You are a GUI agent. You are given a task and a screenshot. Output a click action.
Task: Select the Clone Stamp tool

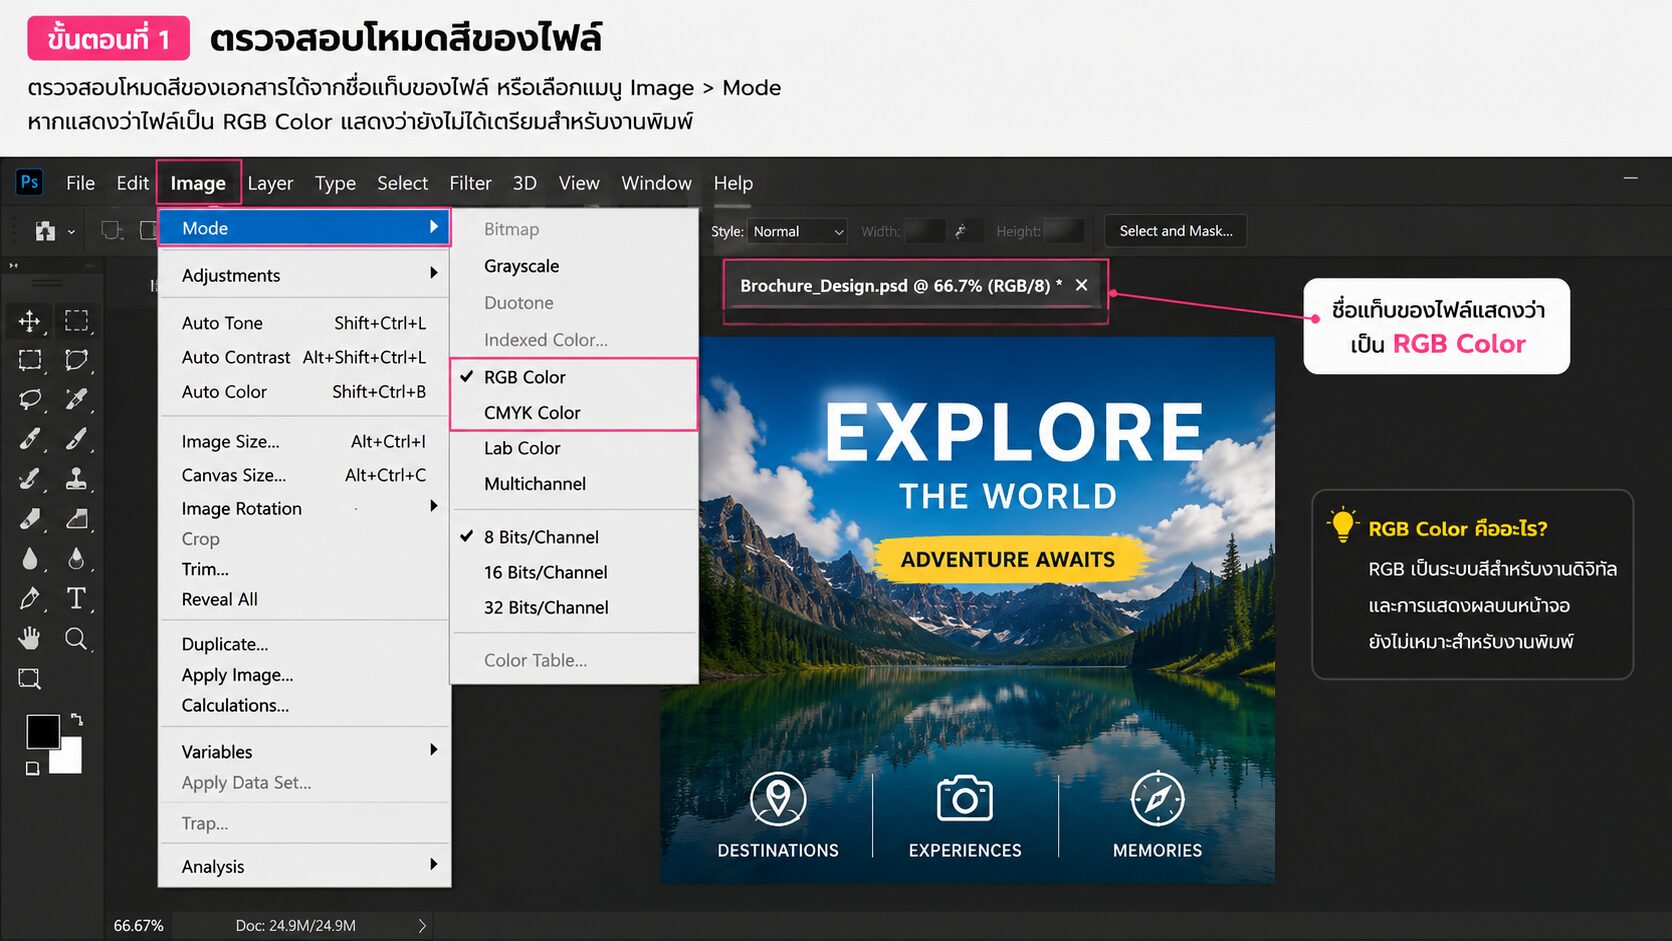(x=76, y=478)
